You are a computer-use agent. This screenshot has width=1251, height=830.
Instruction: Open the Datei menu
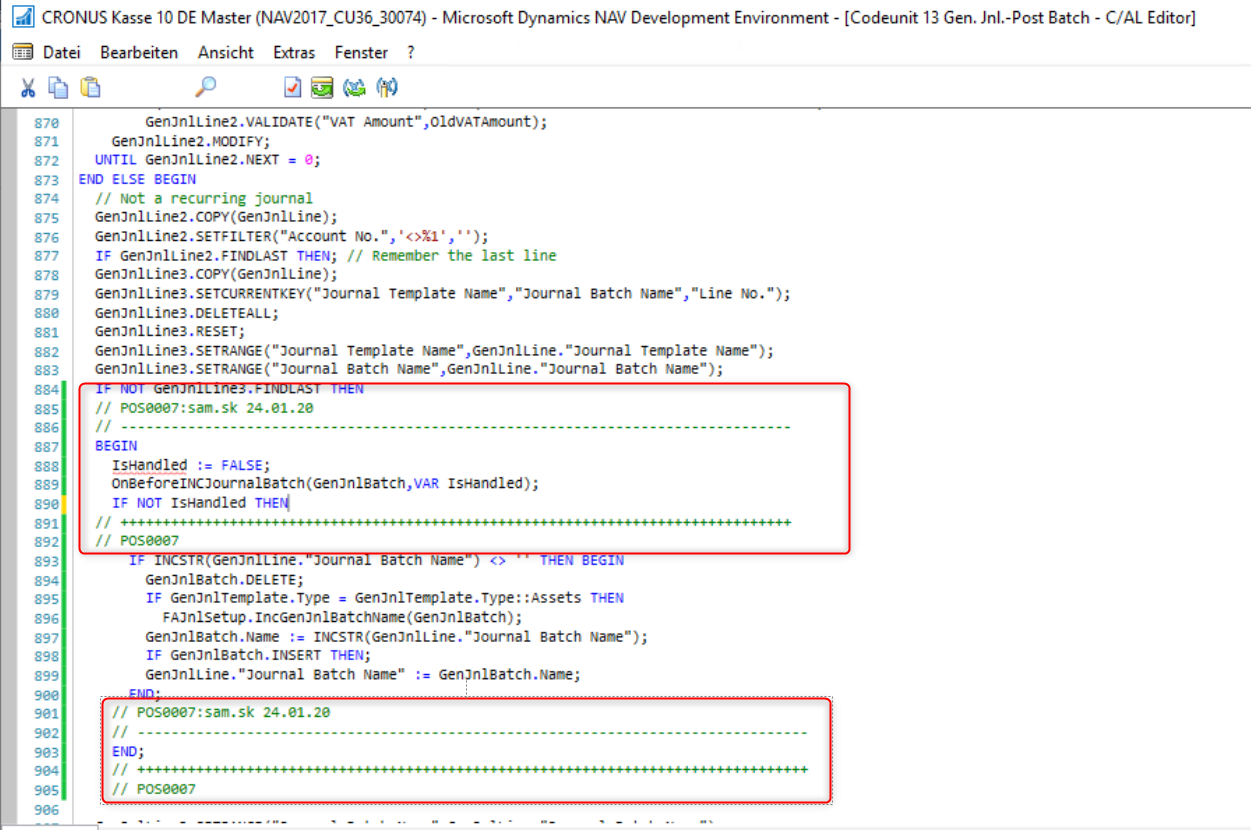(x=60, y=52)
